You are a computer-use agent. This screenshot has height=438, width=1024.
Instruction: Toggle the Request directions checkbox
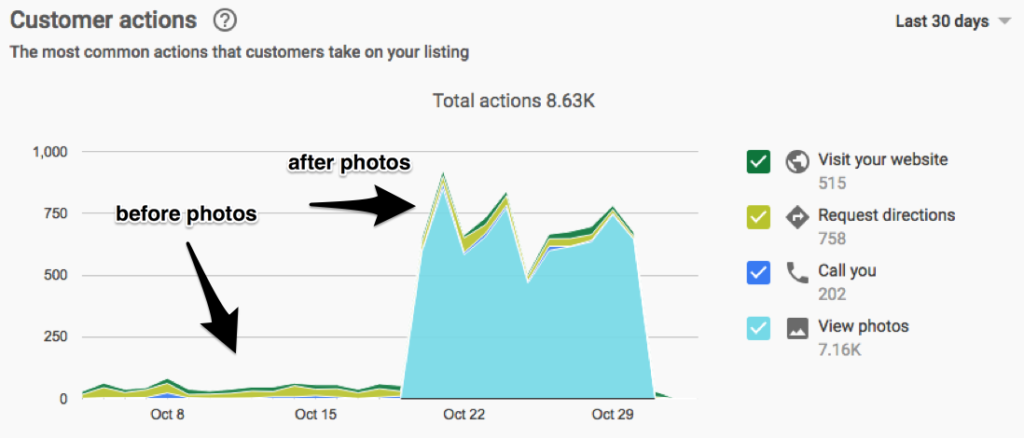point(758,217)
